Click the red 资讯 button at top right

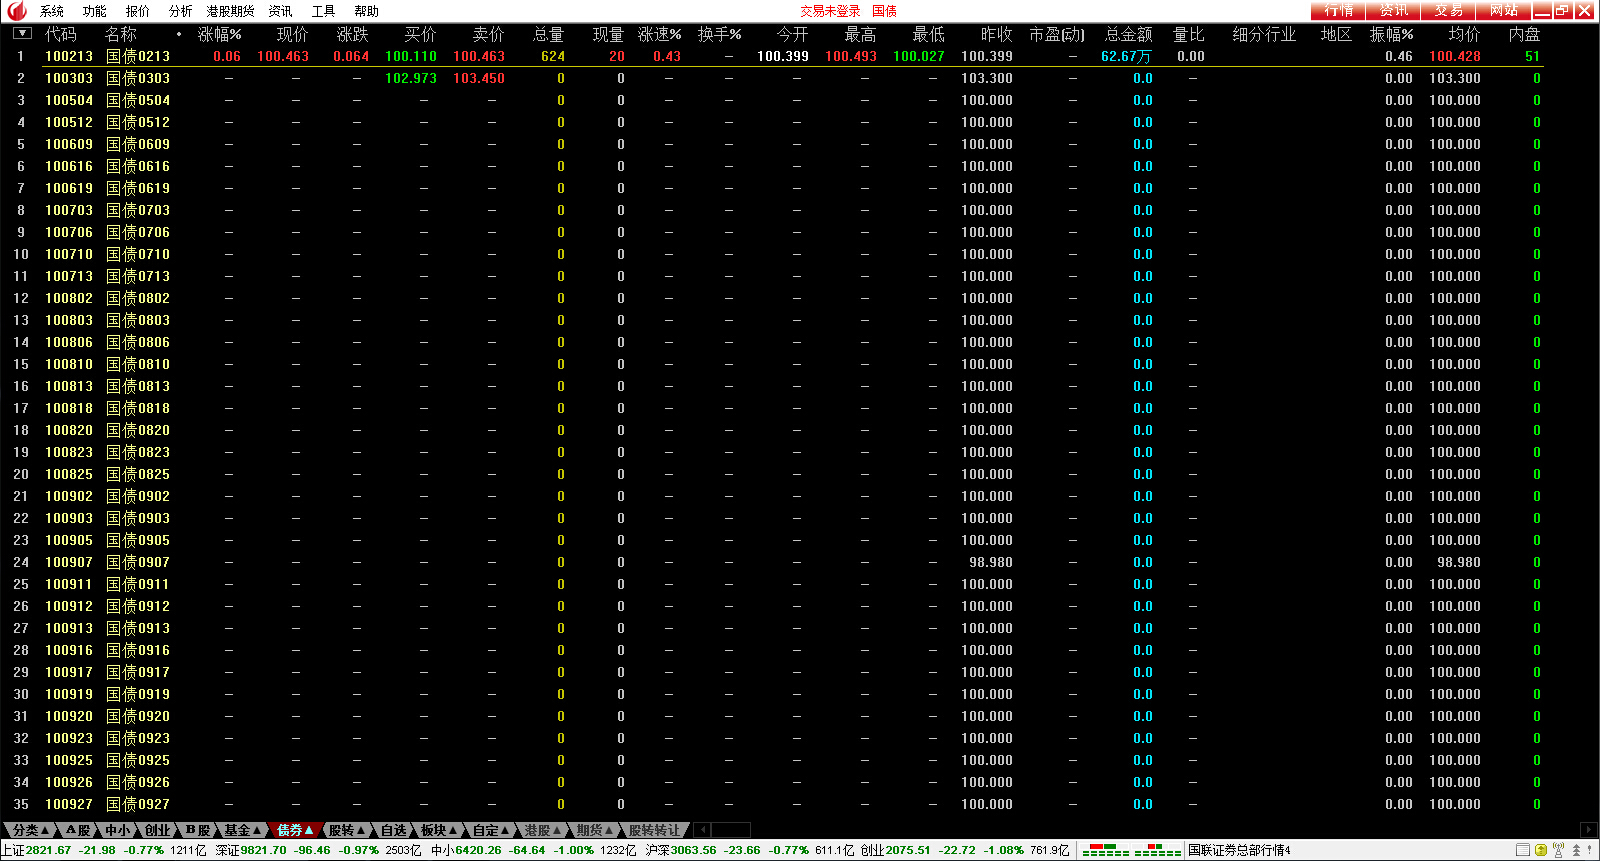tap(1393, 10)
